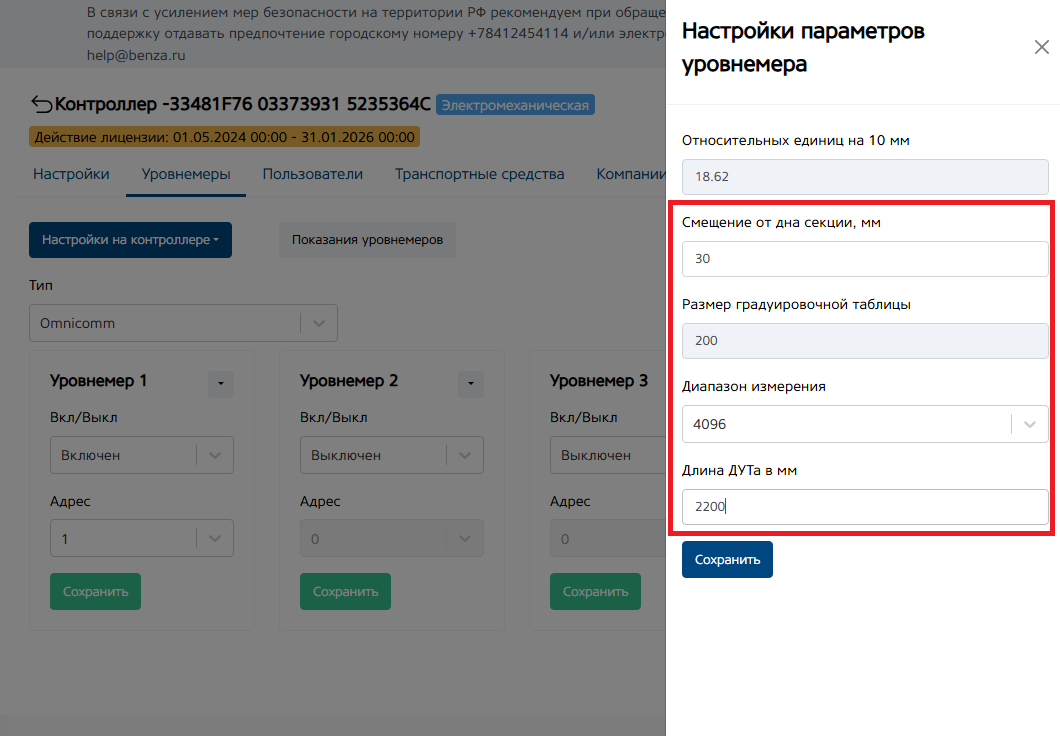Click Показания уровнемеров button
Screen dimensions: 1060x736
pos(367,240)
